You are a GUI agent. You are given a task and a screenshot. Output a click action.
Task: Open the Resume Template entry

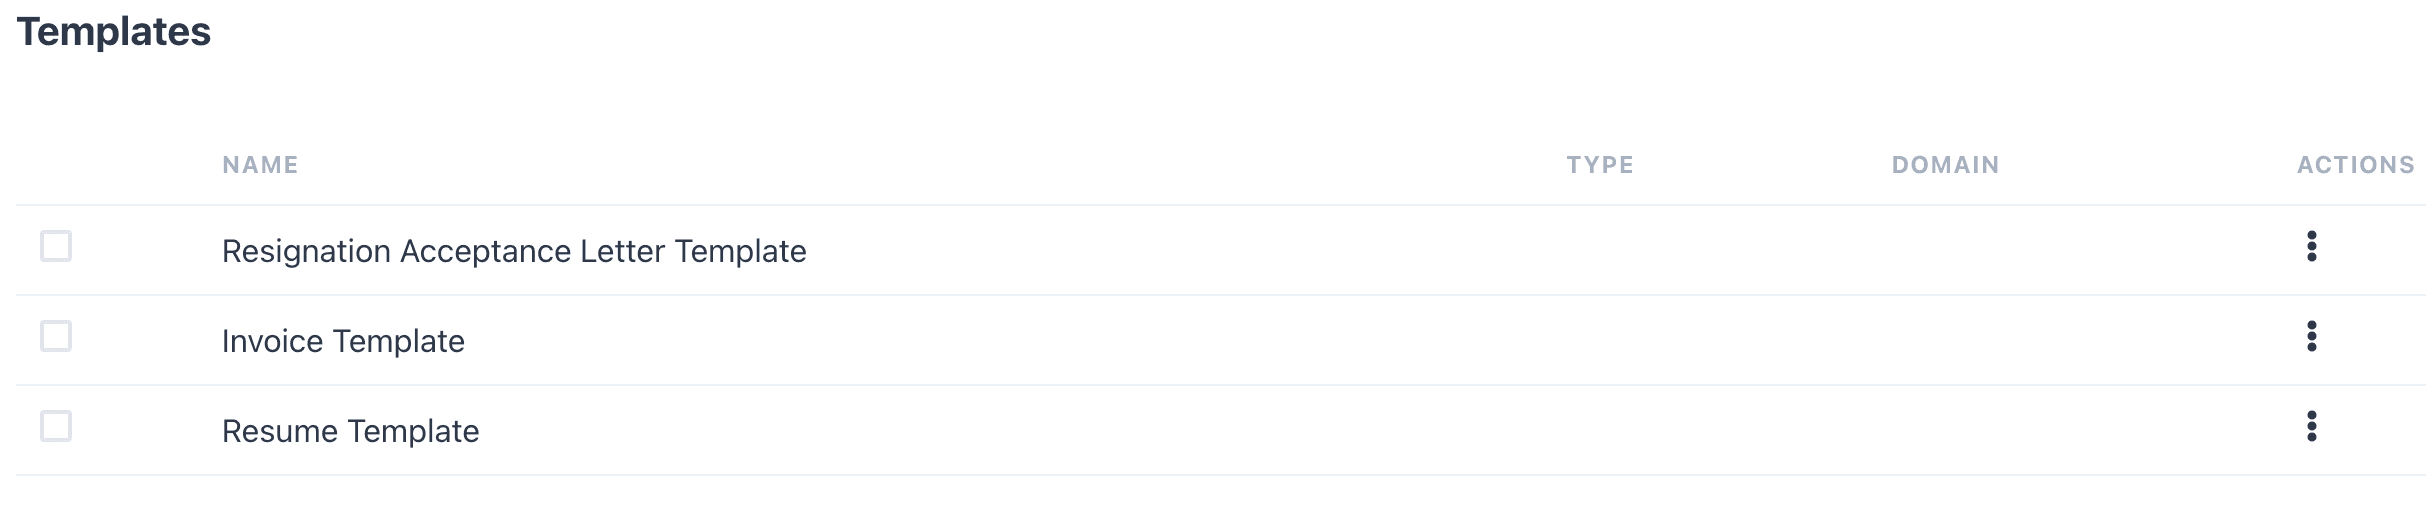[x=350, y=431]
